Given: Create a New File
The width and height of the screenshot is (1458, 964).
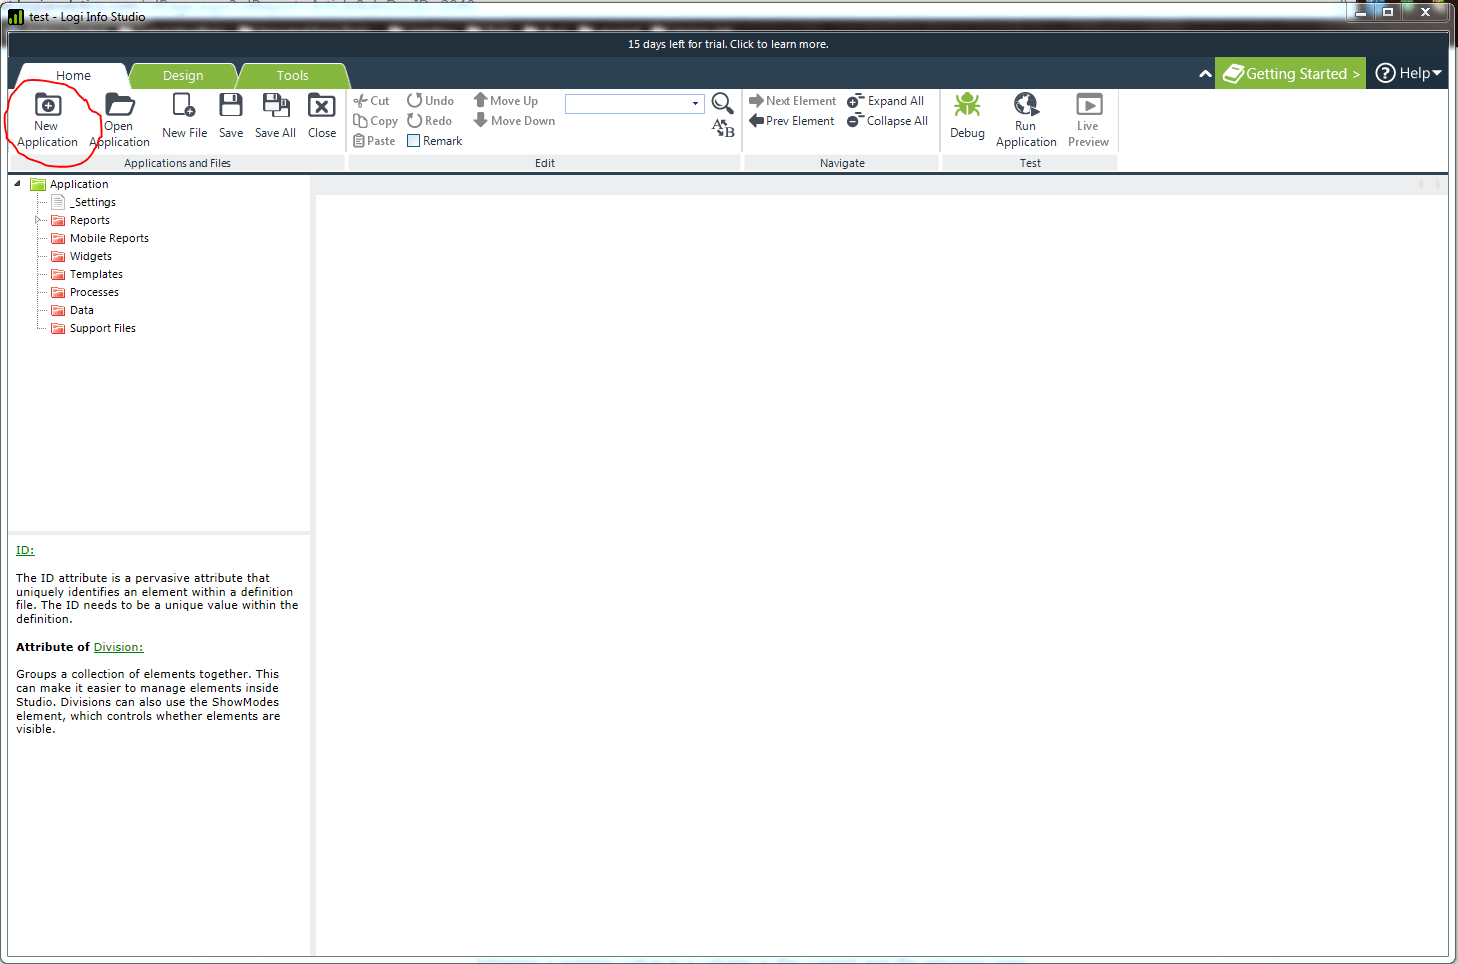Looking at the screenshot, I should click(x=184, y=106).
